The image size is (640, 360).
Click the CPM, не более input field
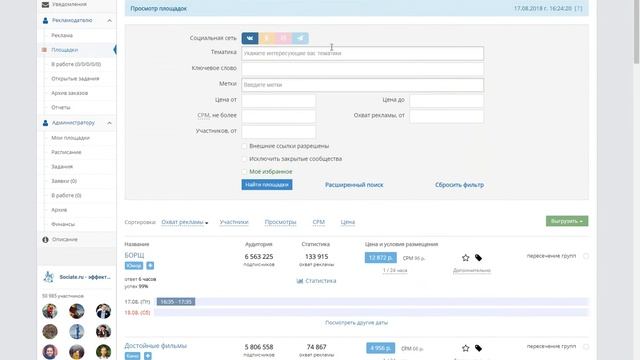(278, 116)
